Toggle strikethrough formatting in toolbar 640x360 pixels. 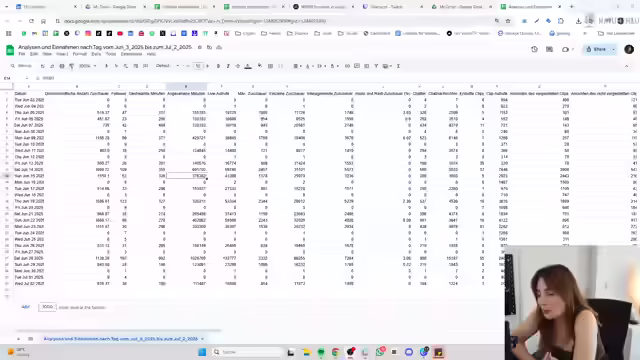coord(238,66)
